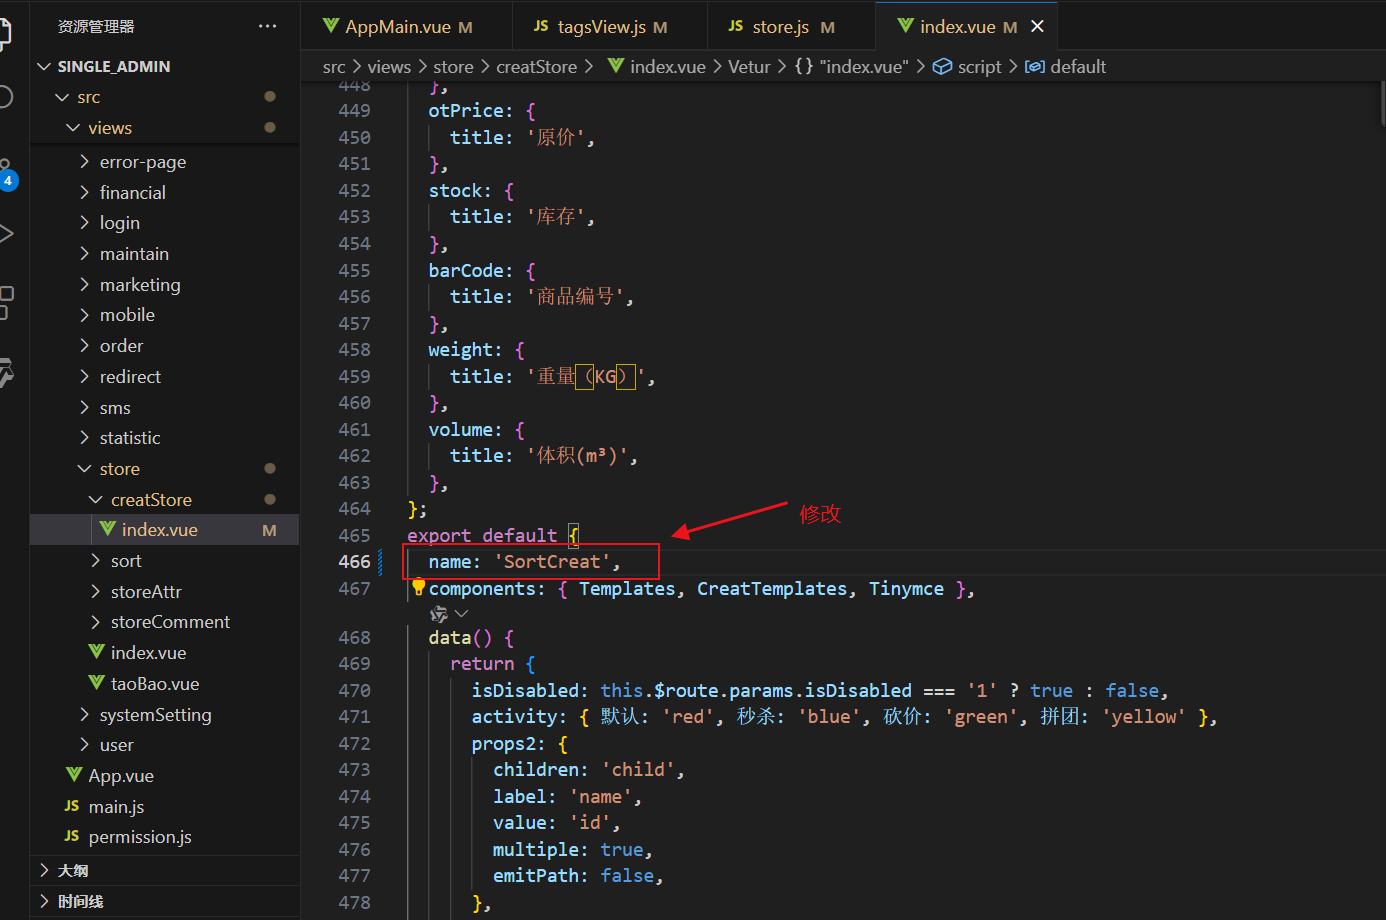
Task: Open index.vue under store folder
Action: click(x=165, y=652)
